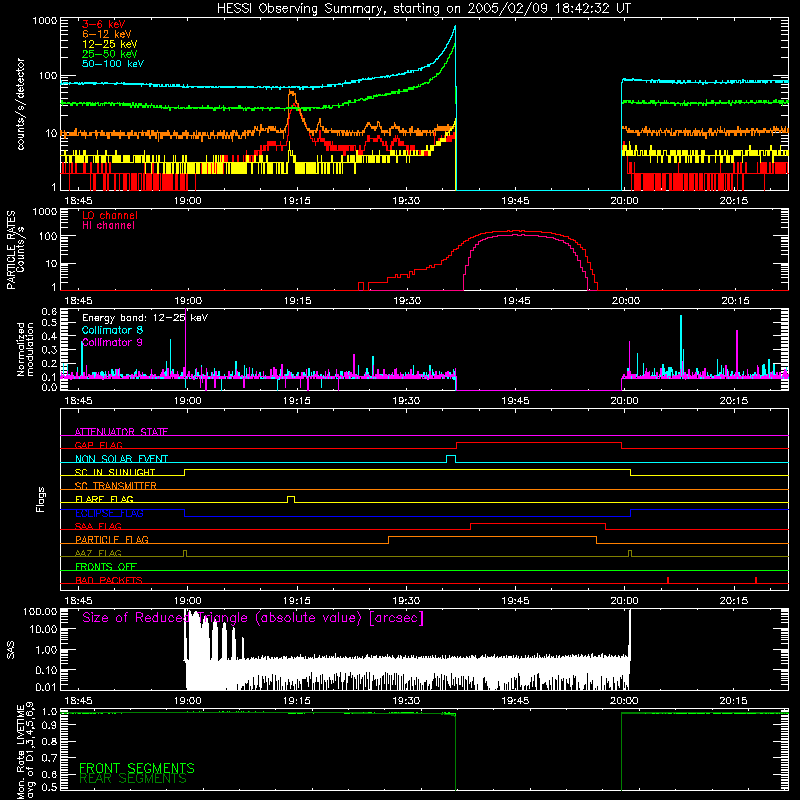This screenshot has width=800, height=800.
Task: Click the non solar event pulse marker
Action: 451,459
